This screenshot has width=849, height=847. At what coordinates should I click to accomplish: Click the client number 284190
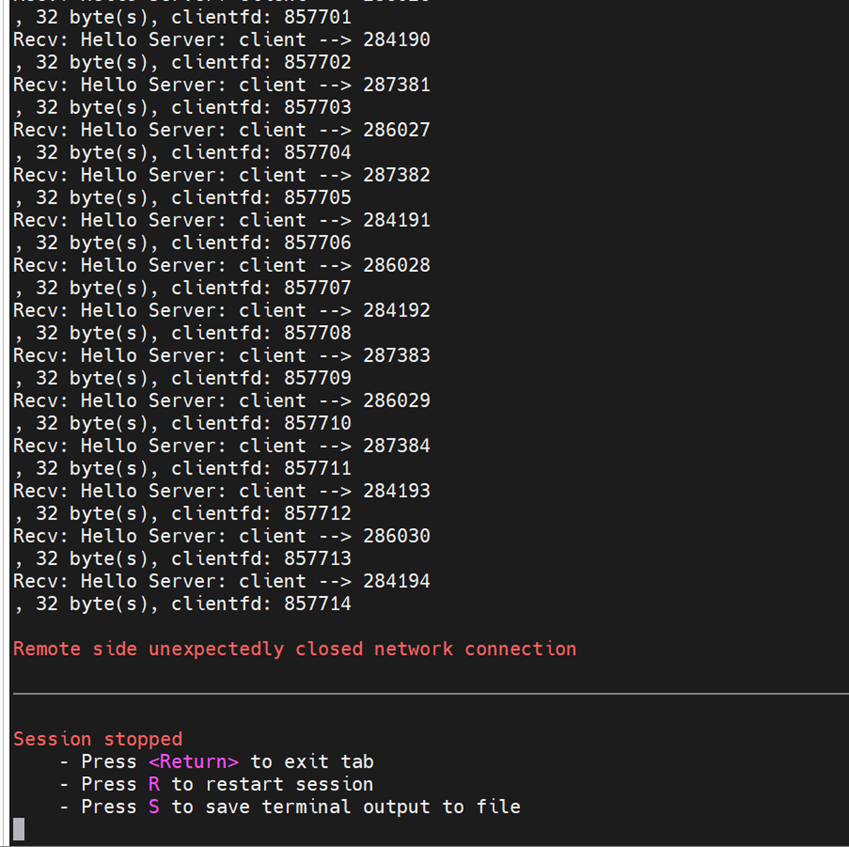(397, 40)
